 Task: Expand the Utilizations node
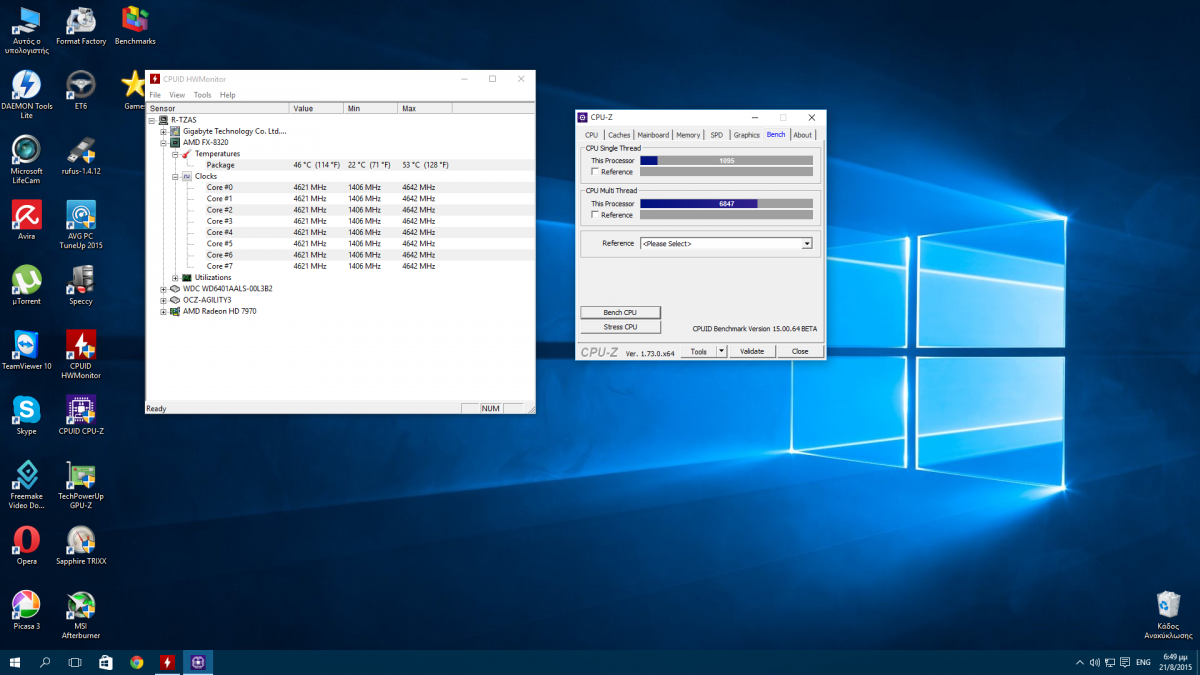(x=175, y=277)
